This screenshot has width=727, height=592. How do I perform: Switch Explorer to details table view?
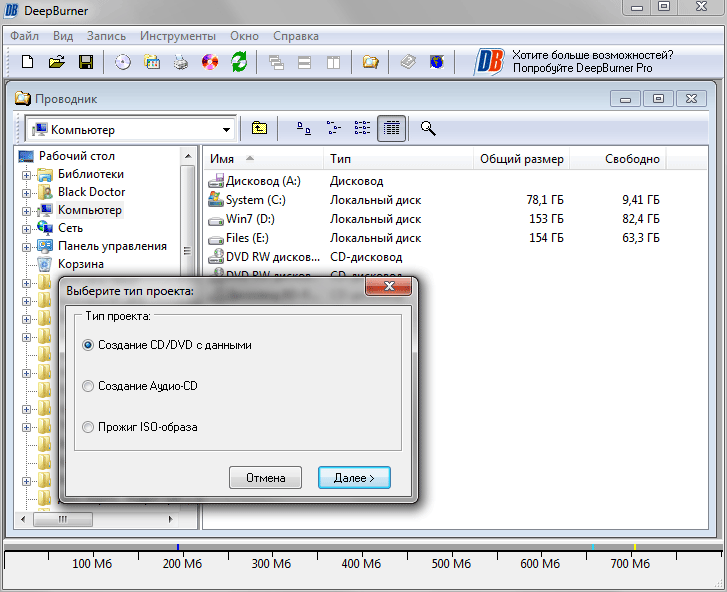tap(392, 128)
